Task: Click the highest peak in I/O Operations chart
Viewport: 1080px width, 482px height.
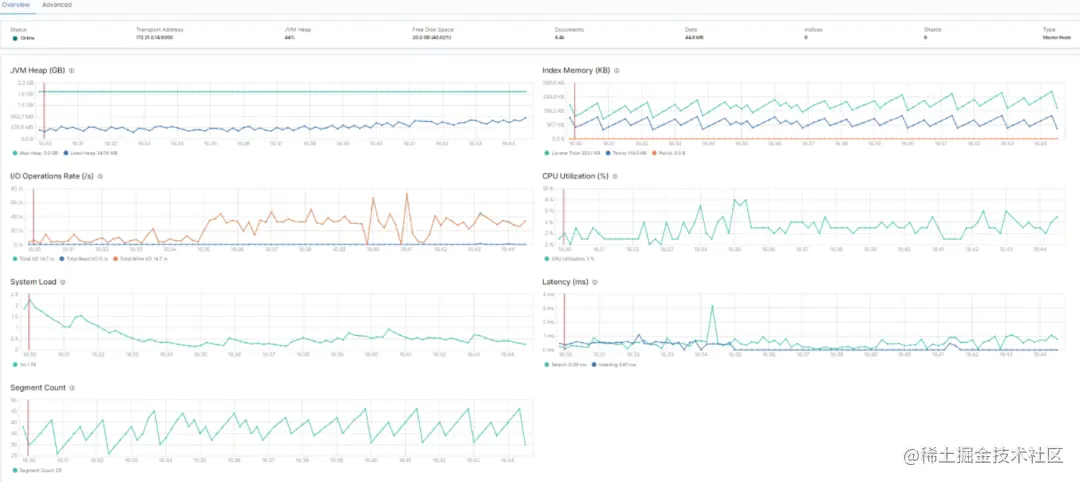Action: click(407, 193)
